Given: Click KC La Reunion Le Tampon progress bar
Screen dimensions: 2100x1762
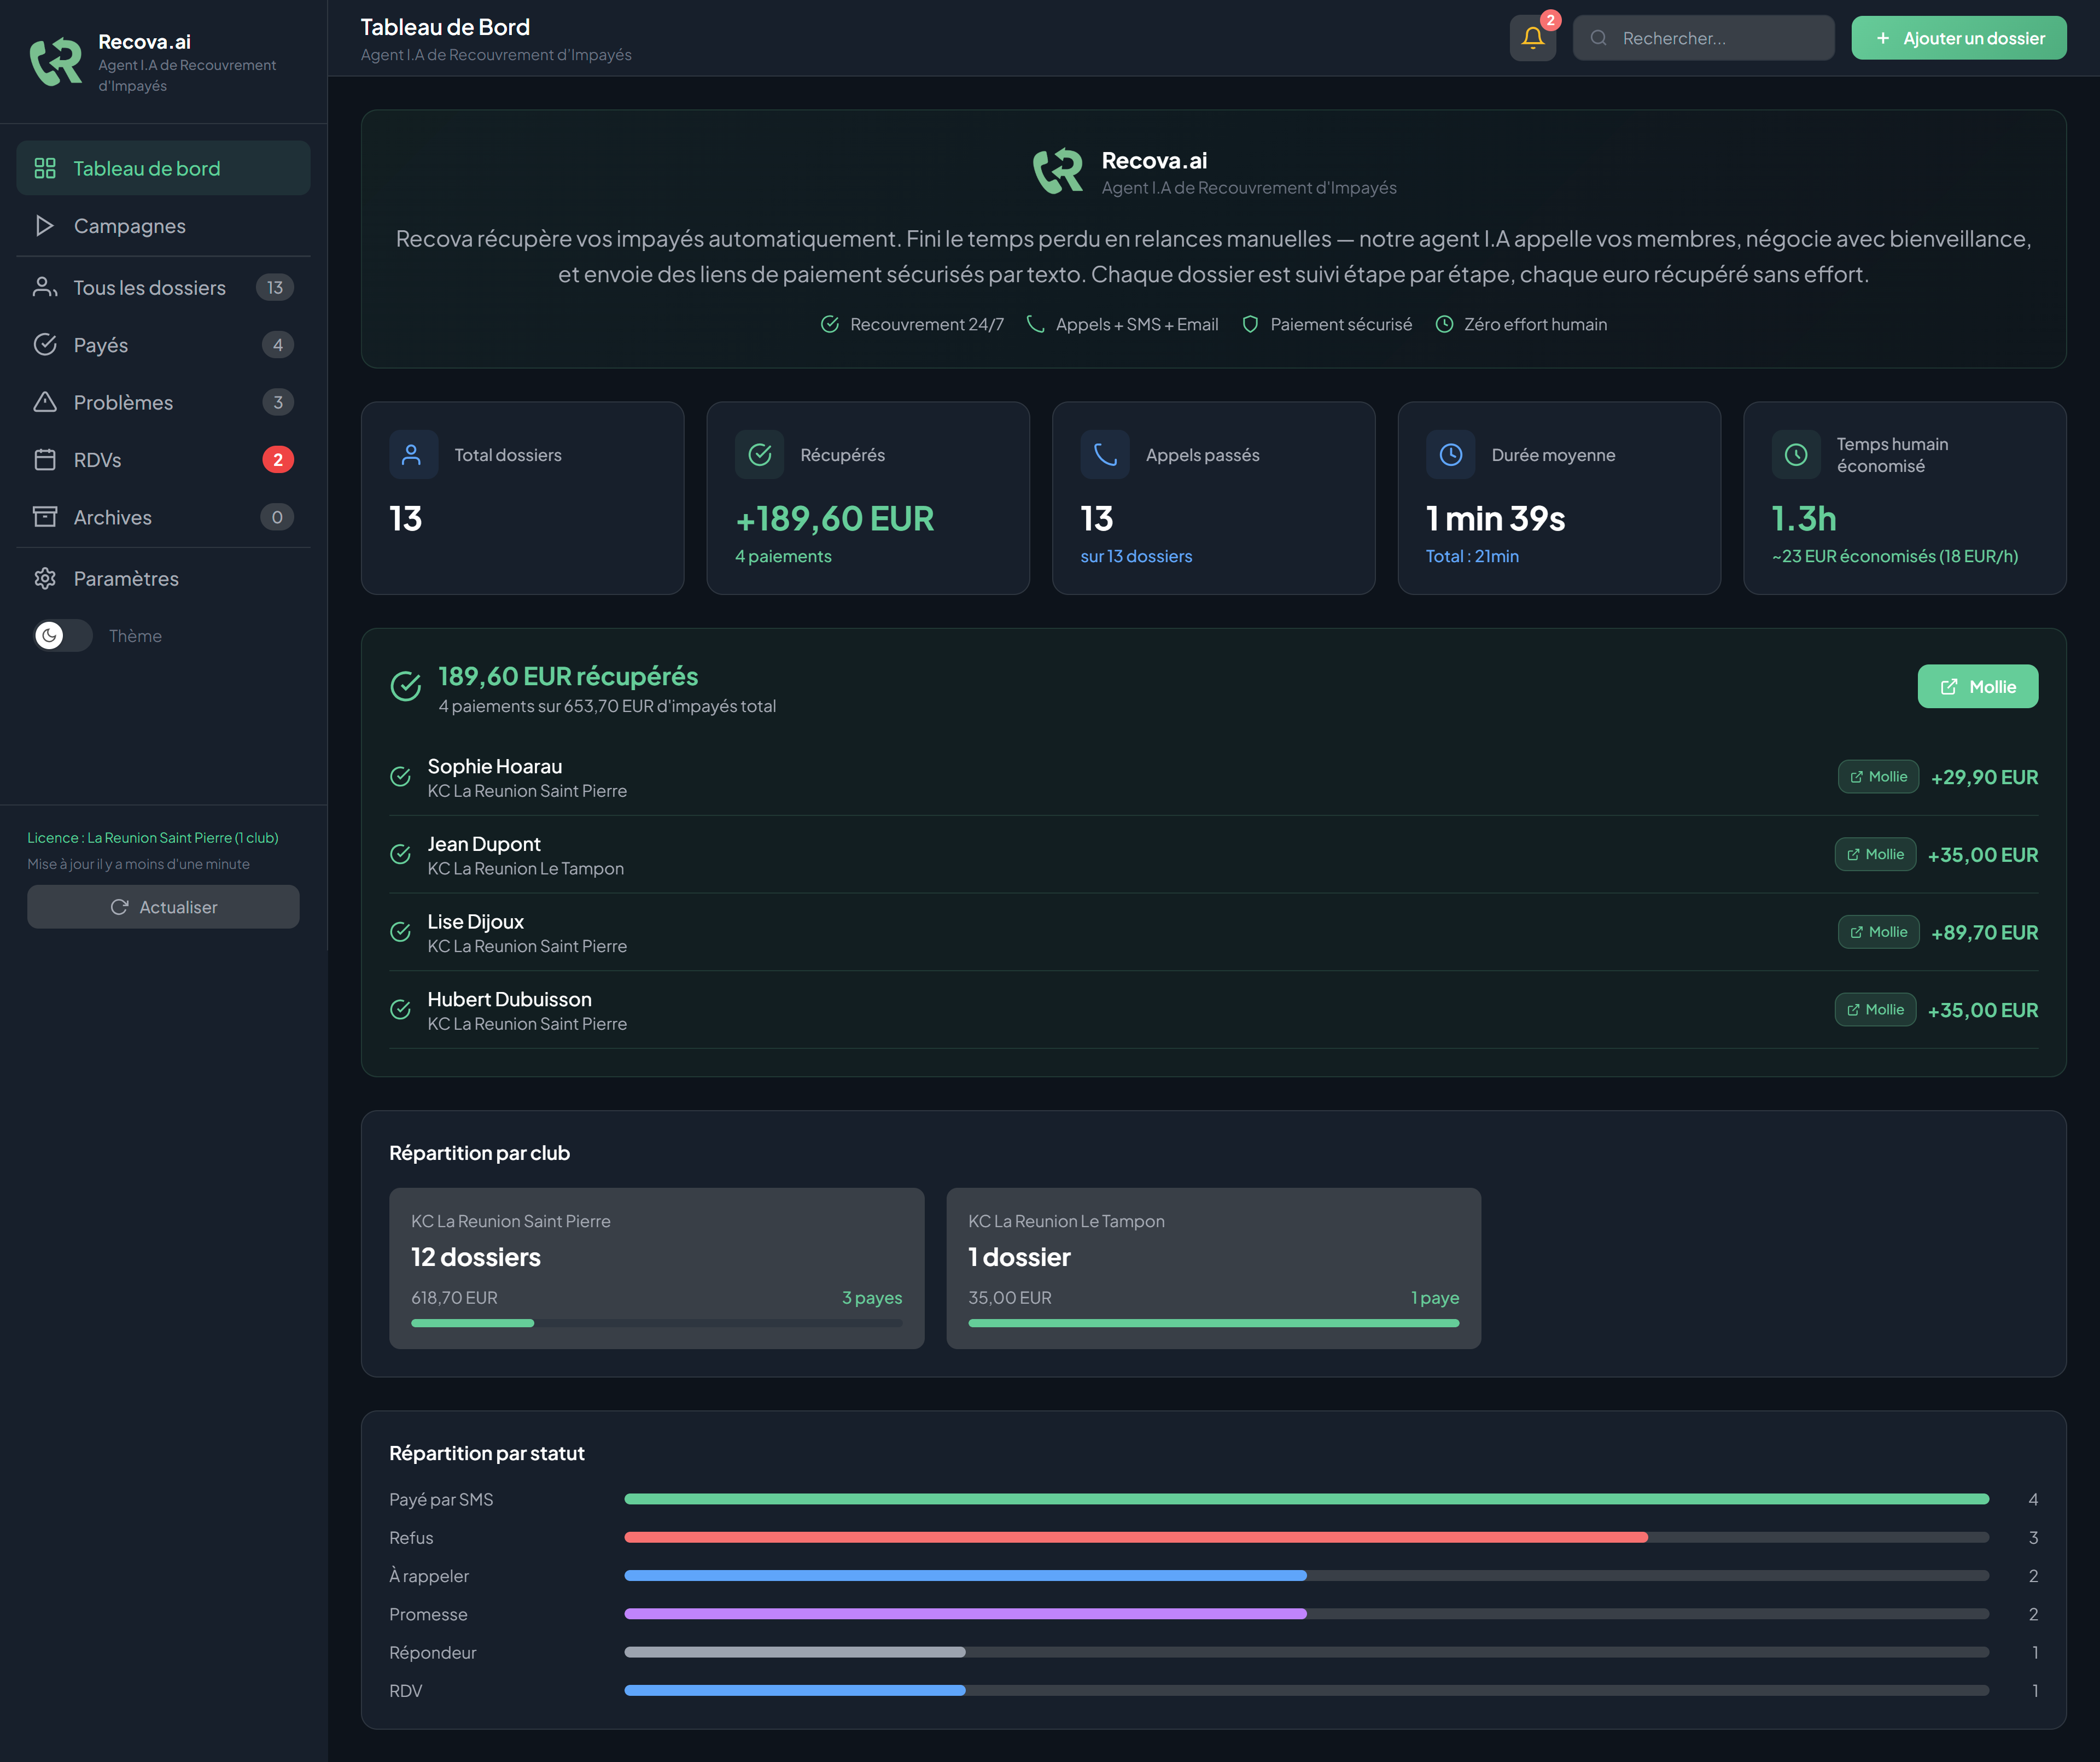Looking at the screenshot, I should point(1213,1323).
